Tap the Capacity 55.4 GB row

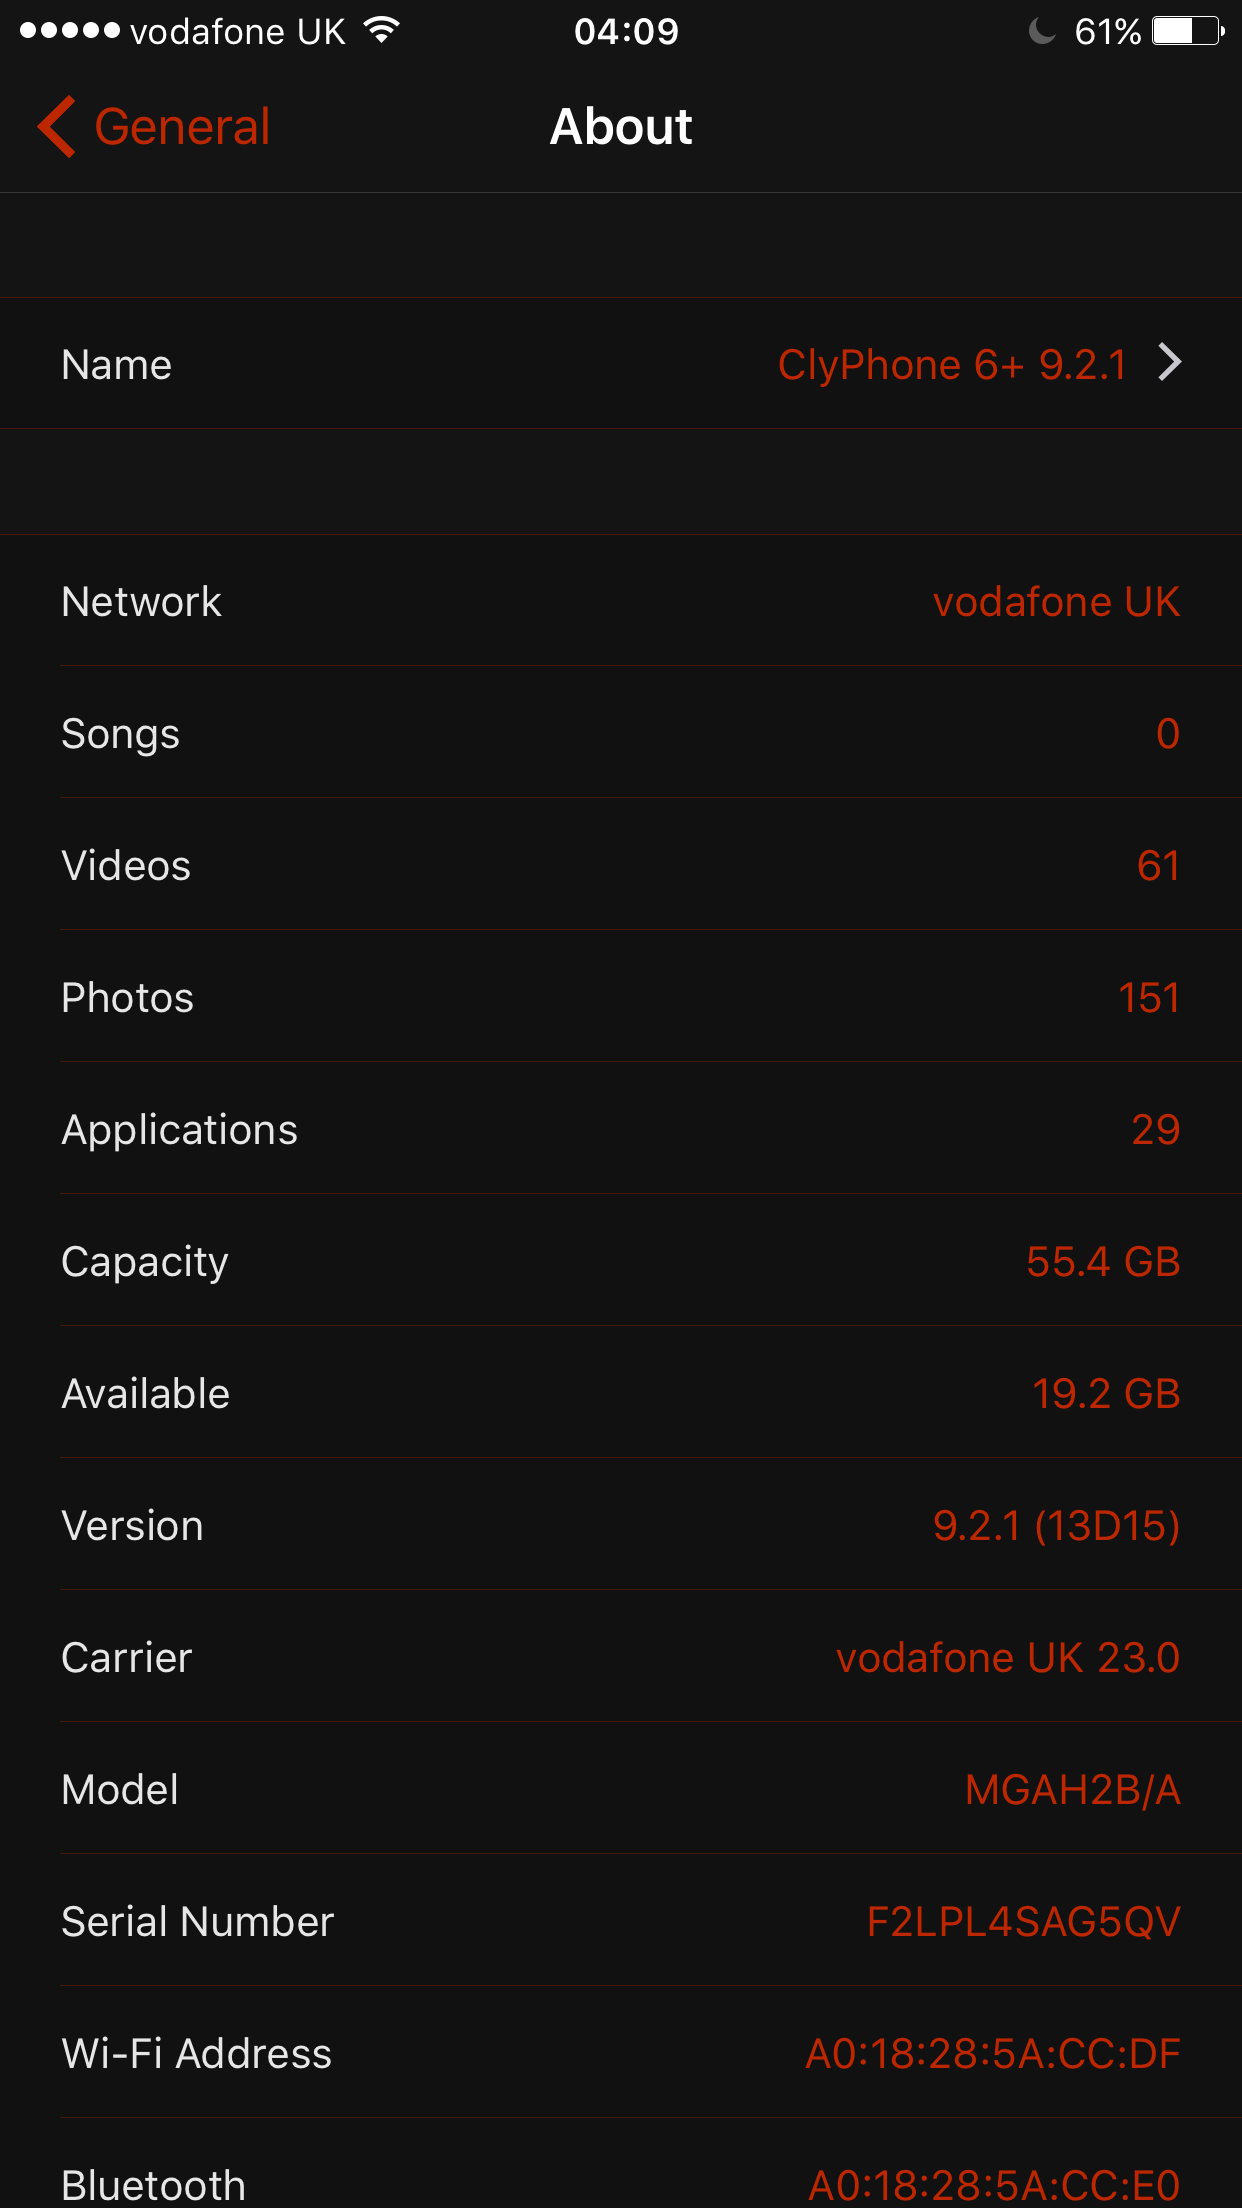(620, 1262)
